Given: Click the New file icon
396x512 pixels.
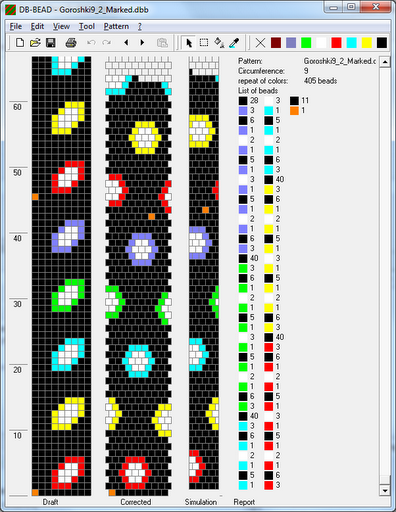Looking at the screenshot, I should point(20,43).
